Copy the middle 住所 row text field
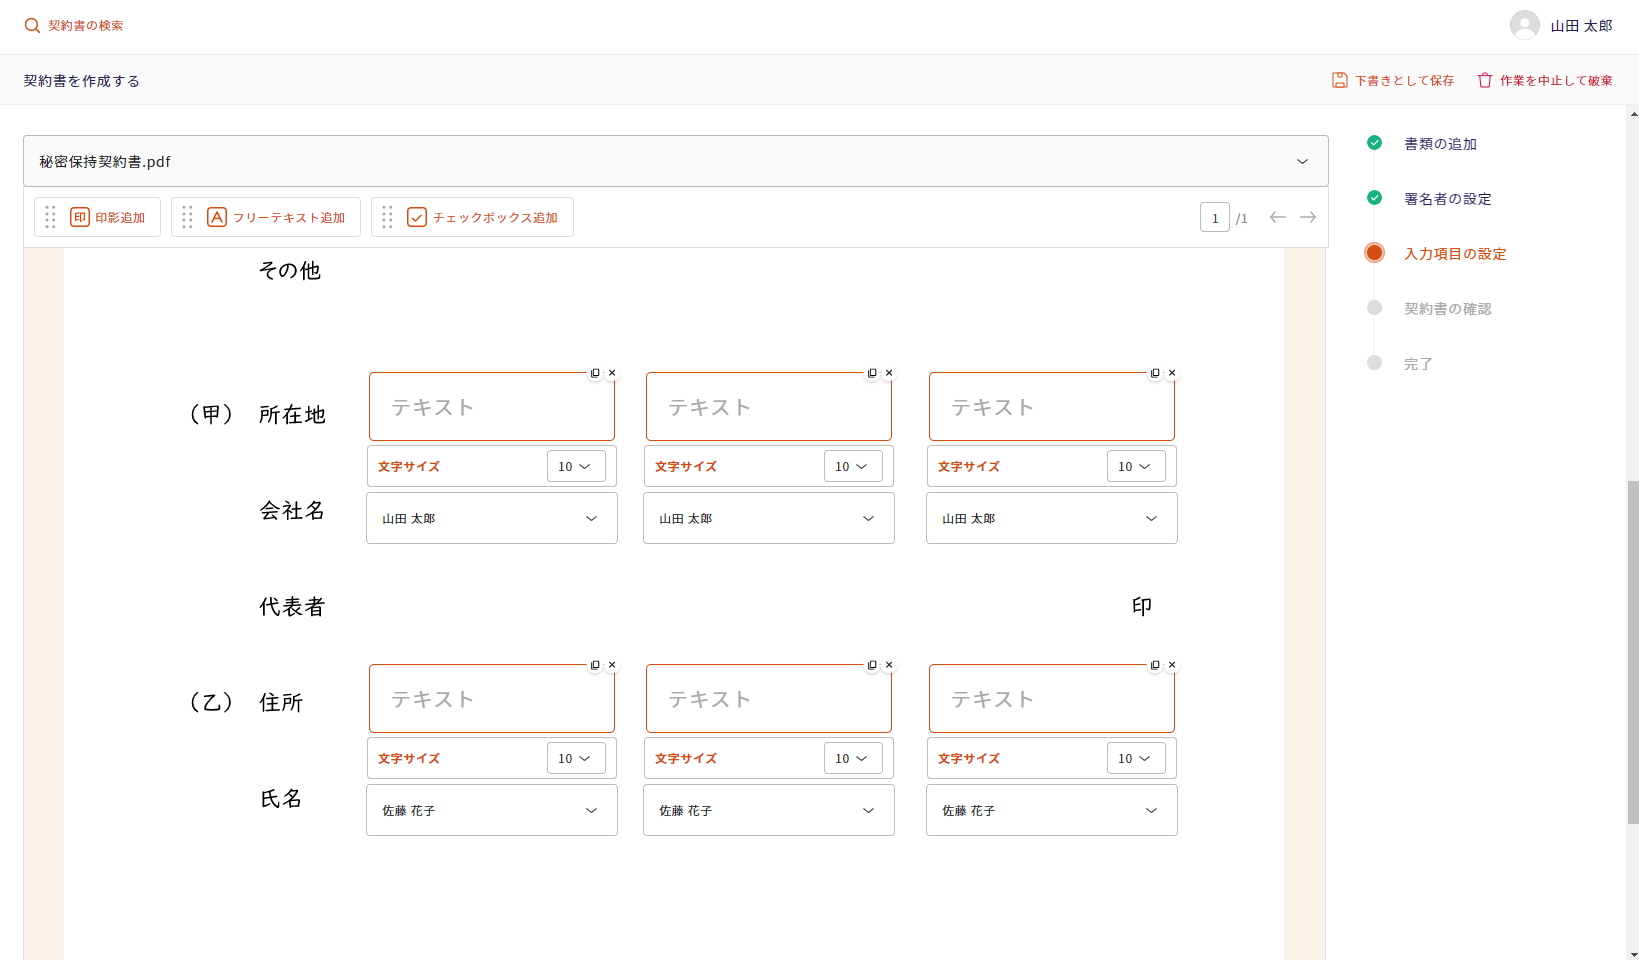Image resolution: width=1639 pixels, height=960 pixels. [872, 665]
